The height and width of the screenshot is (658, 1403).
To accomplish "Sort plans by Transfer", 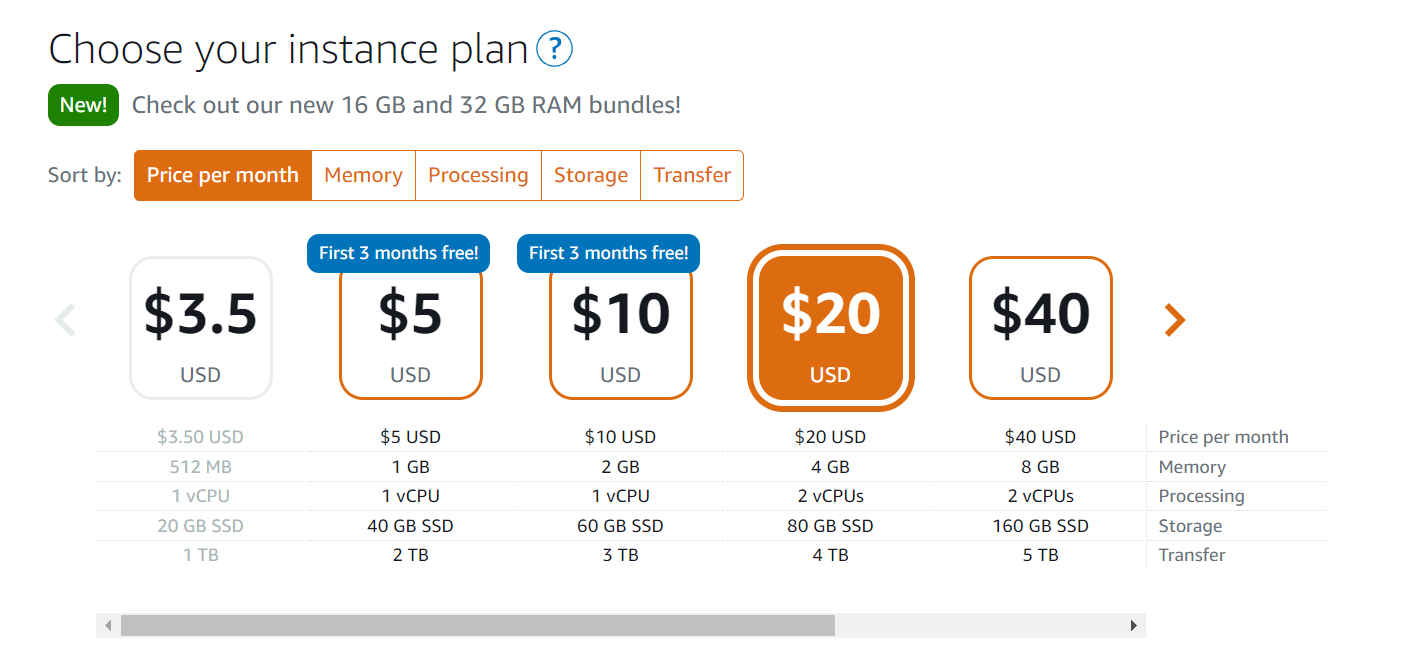I will click(x=692, y=175).
